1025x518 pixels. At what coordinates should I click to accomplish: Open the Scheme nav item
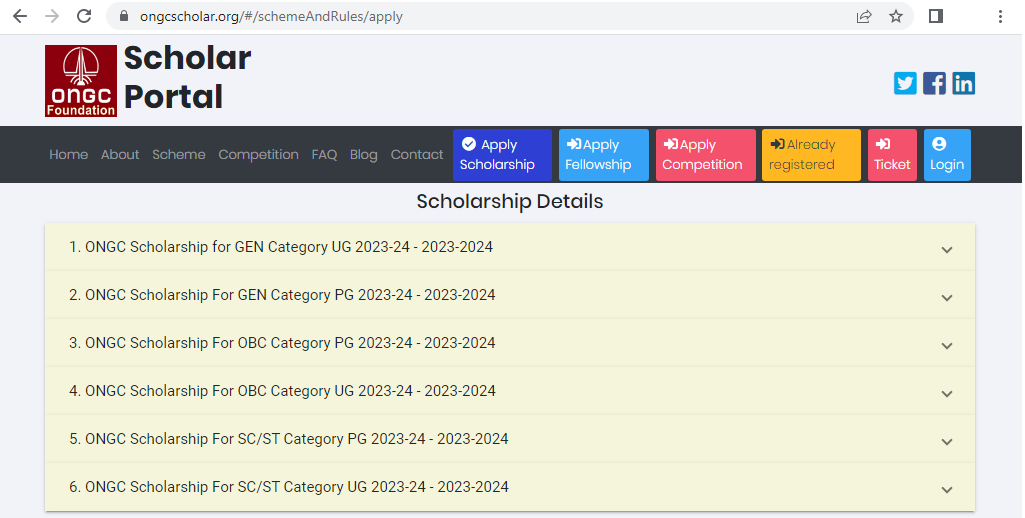pos(179,154)
